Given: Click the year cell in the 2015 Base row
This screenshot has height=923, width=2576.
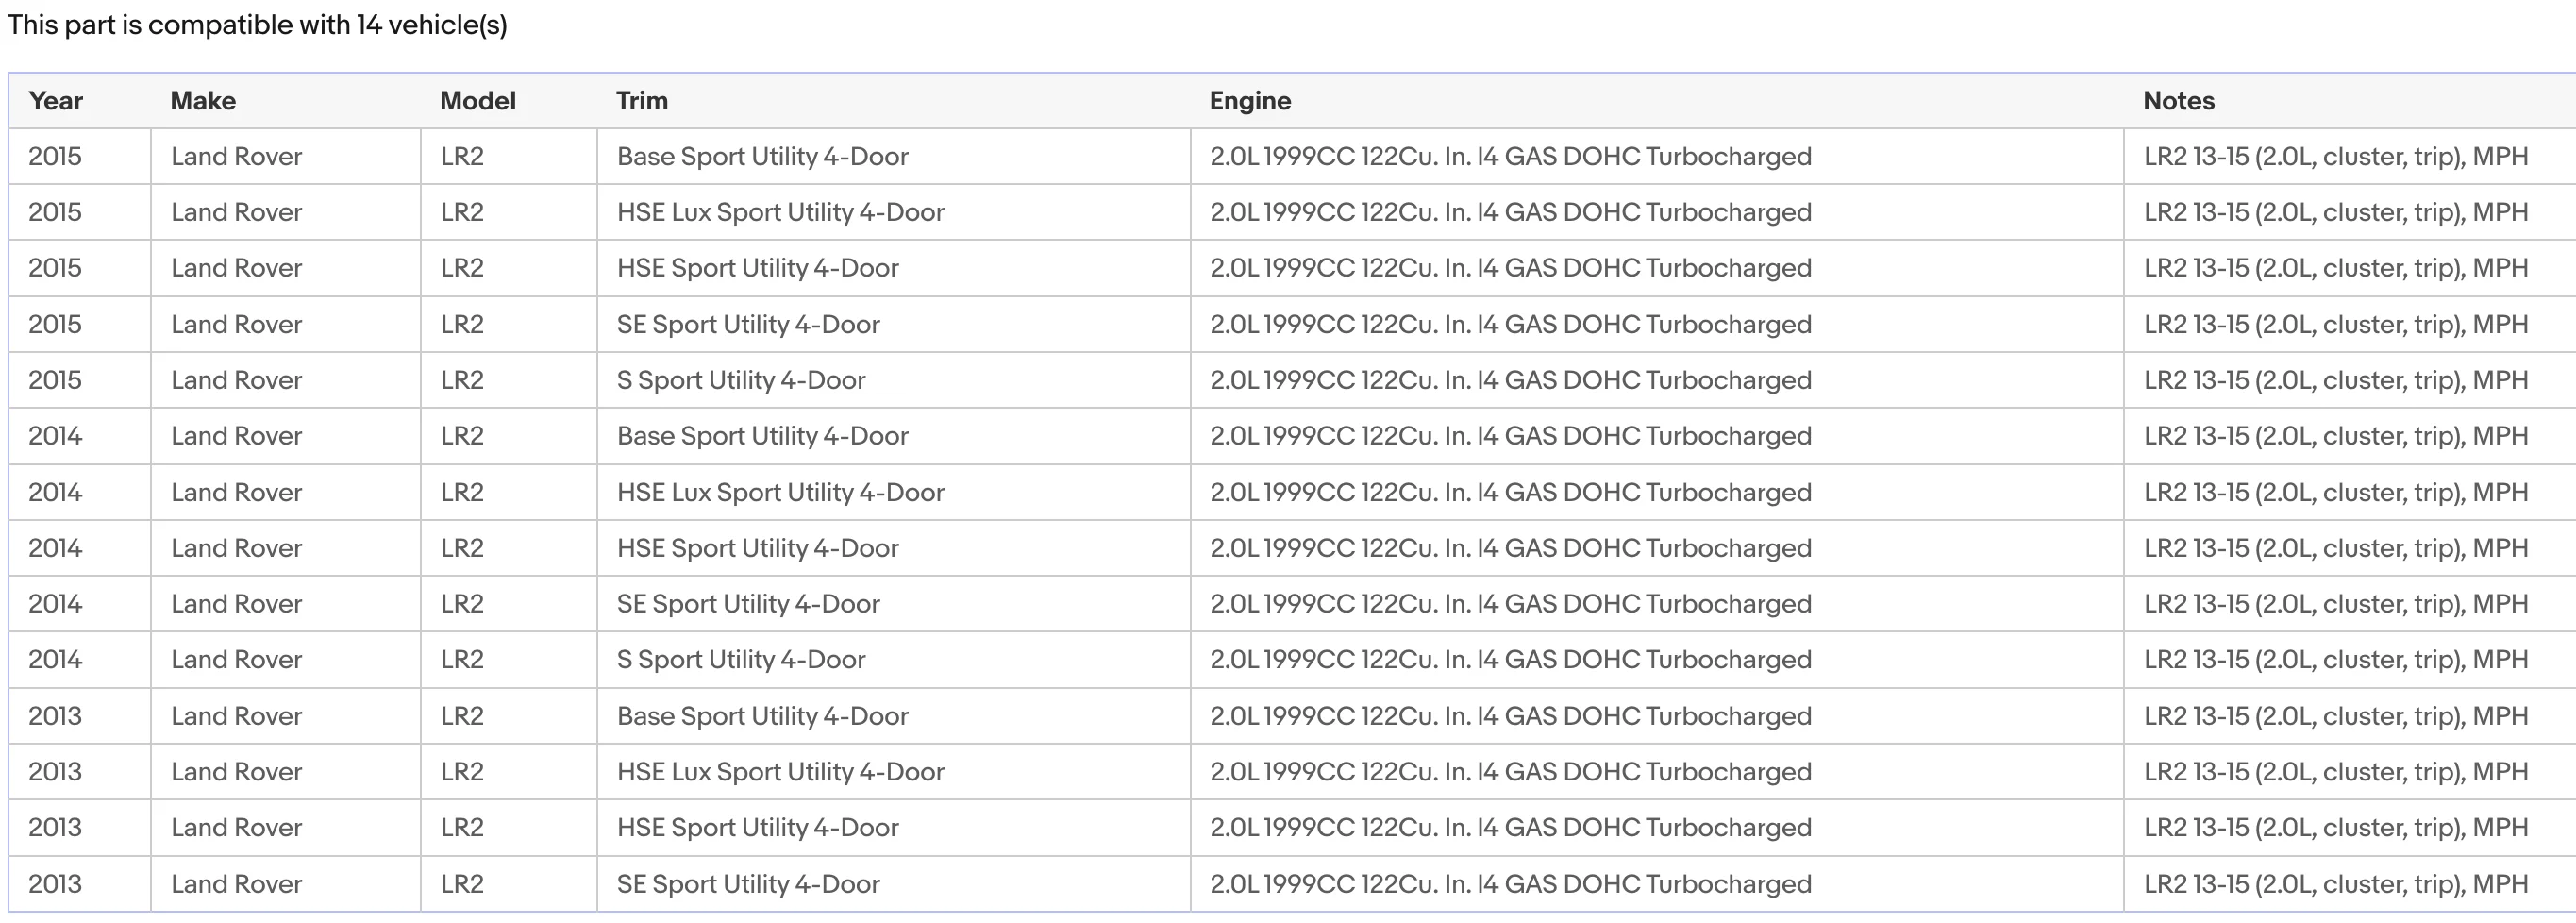Looking at the screenshot, I should coord(80,156).
